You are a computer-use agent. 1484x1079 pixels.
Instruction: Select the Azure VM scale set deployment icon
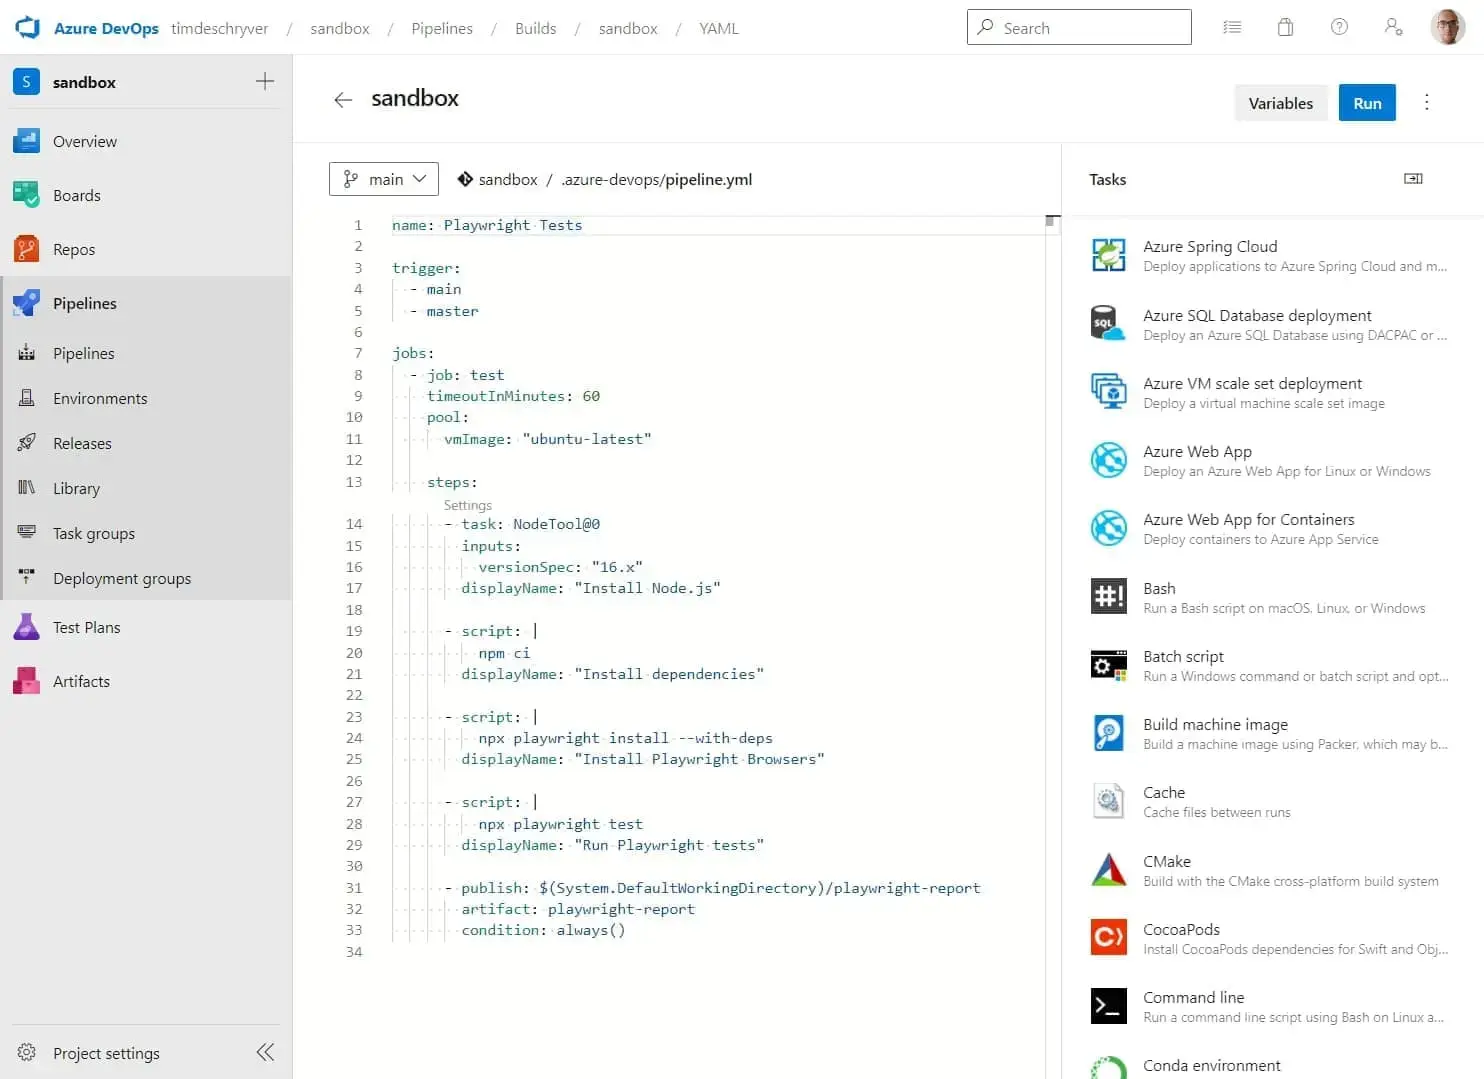click(1108, 392)
